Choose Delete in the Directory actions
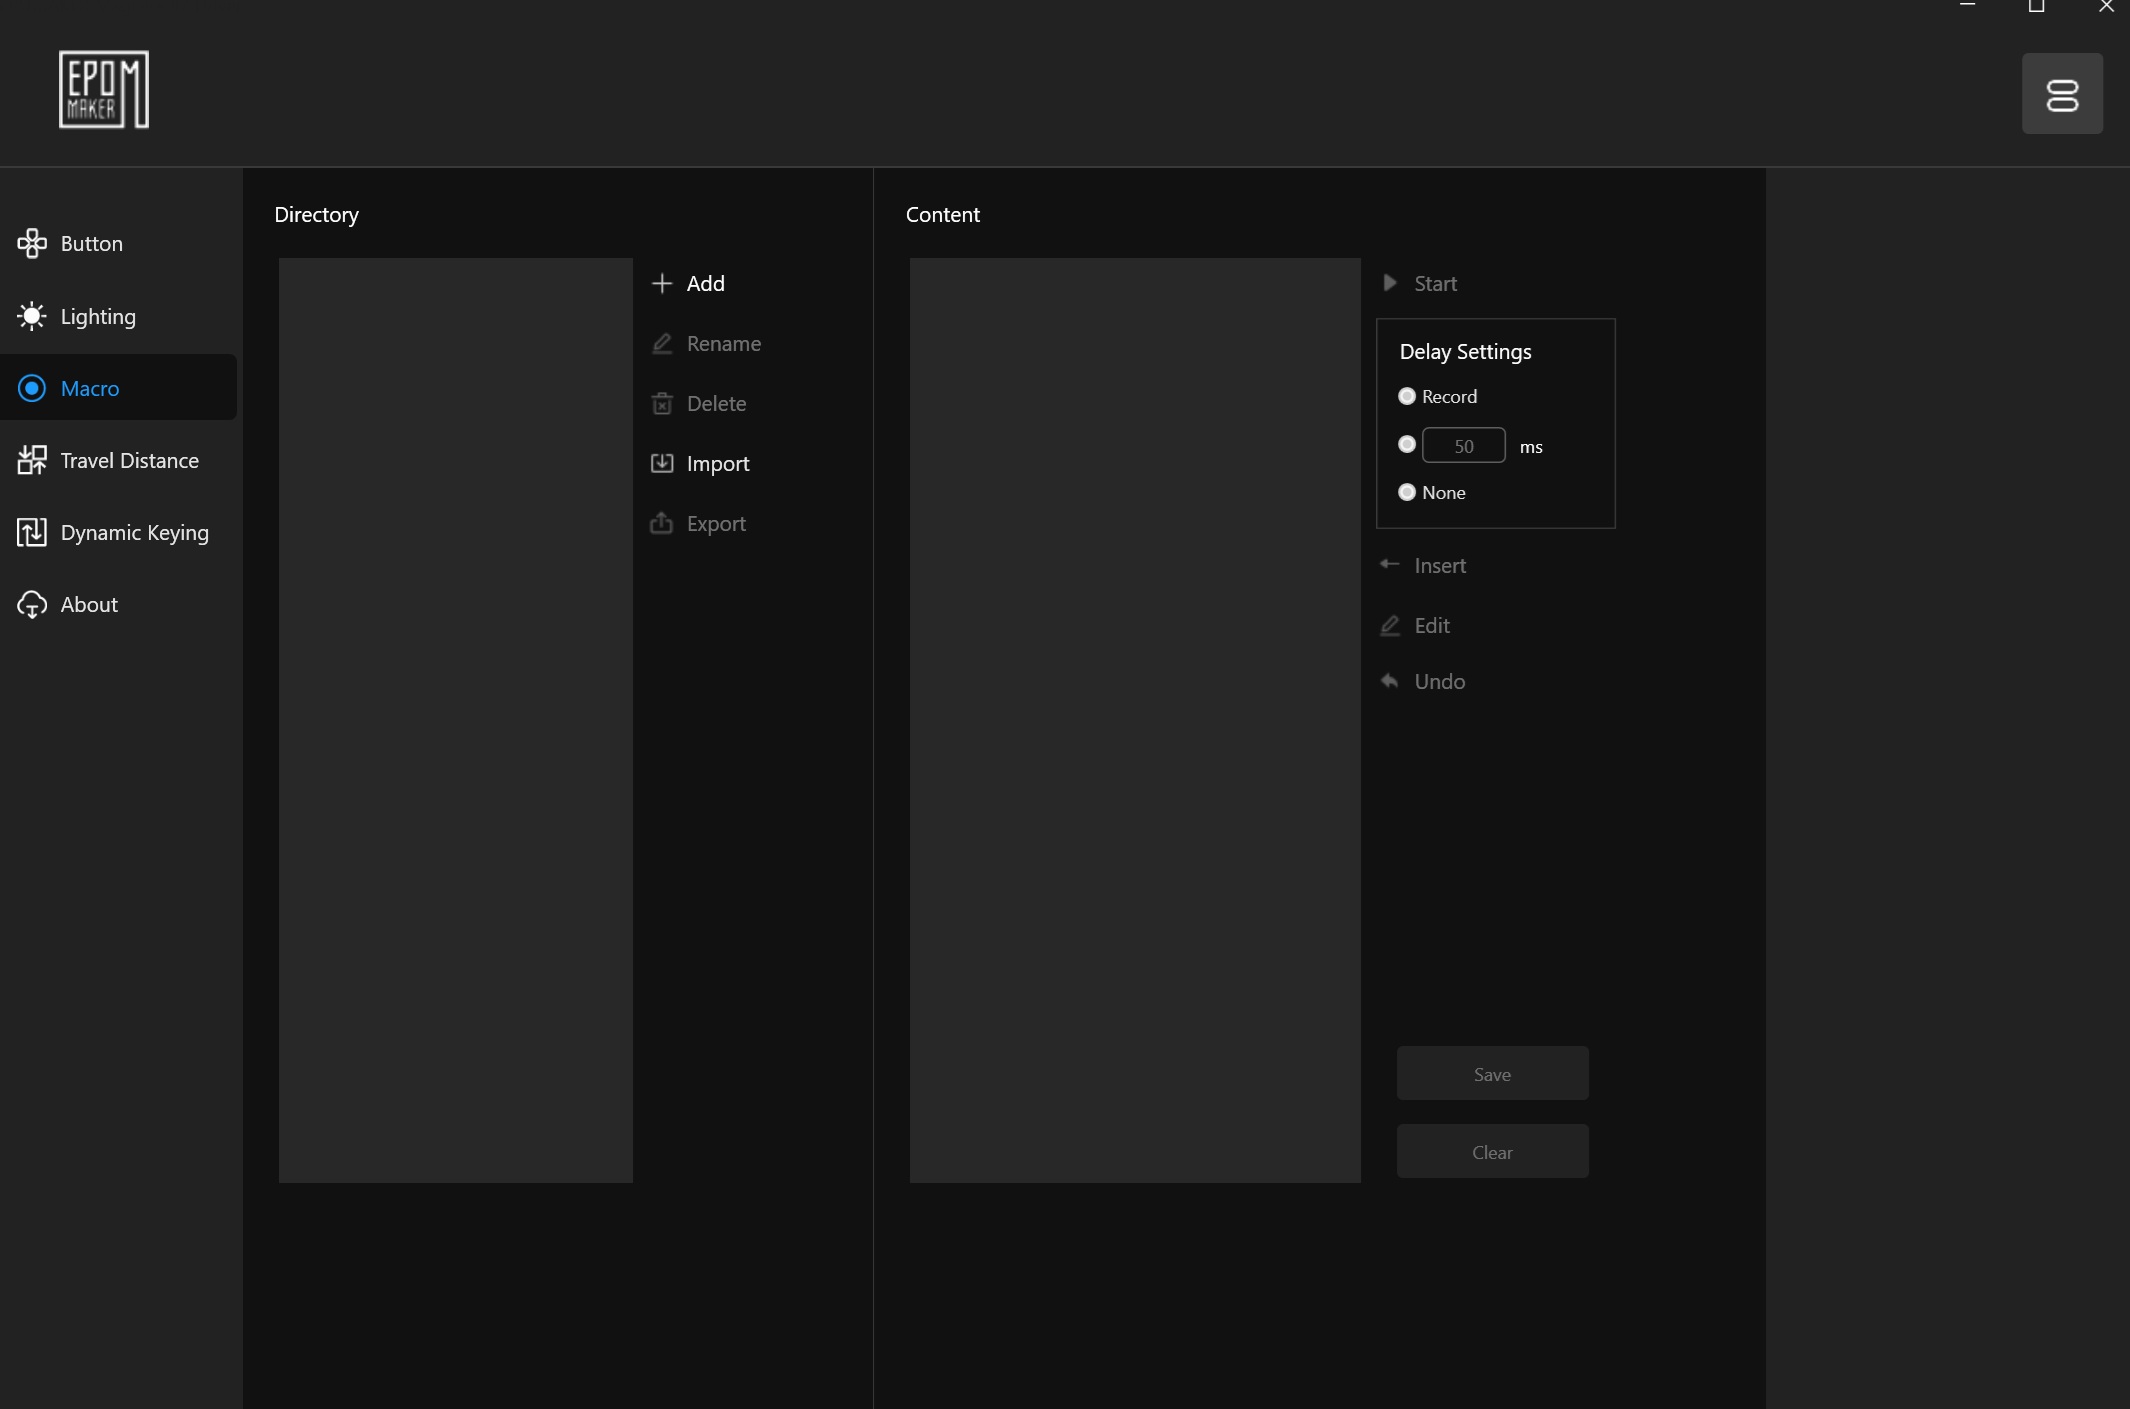 (717, 403)
